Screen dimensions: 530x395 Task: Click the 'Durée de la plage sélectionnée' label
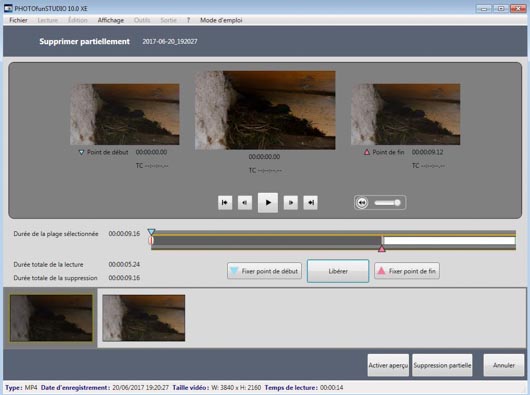(x=56, y=234)
